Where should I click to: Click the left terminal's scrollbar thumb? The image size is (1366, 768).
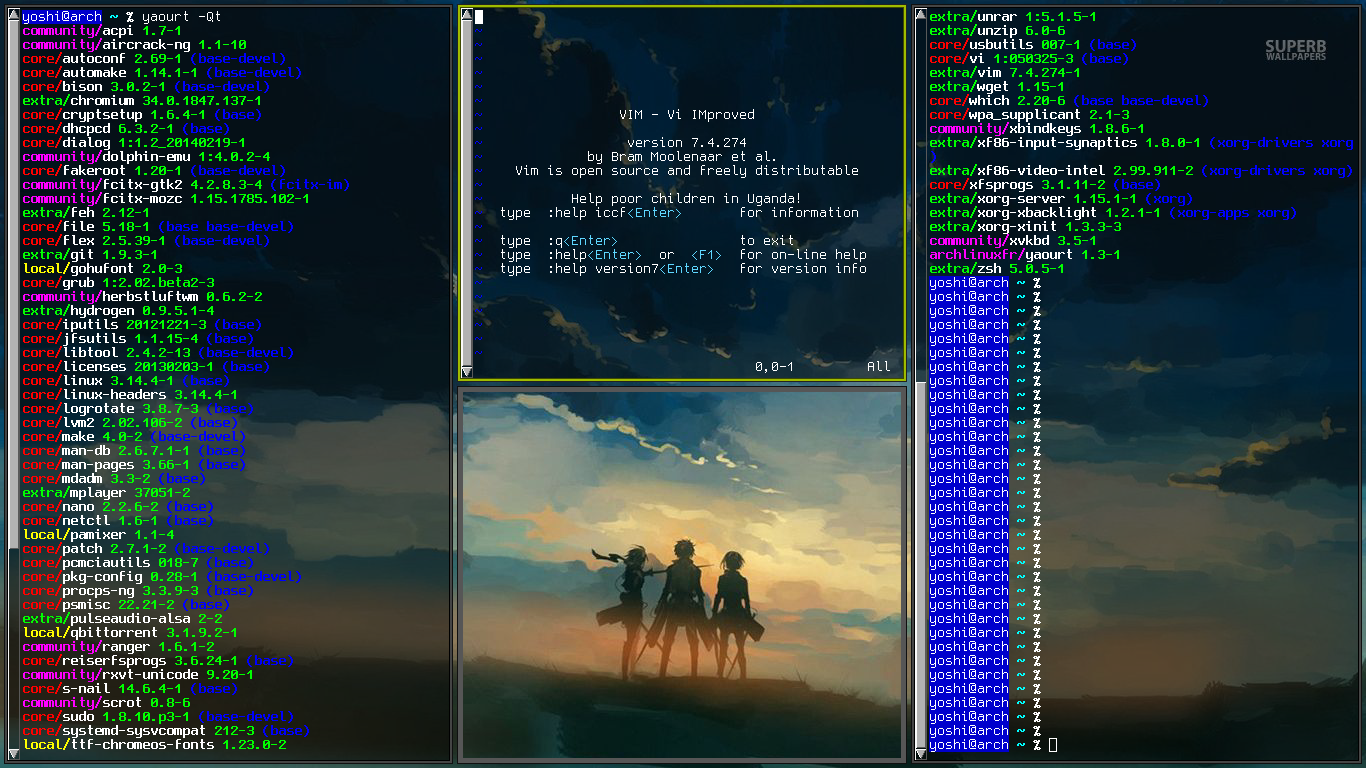(x=13, y=280)
